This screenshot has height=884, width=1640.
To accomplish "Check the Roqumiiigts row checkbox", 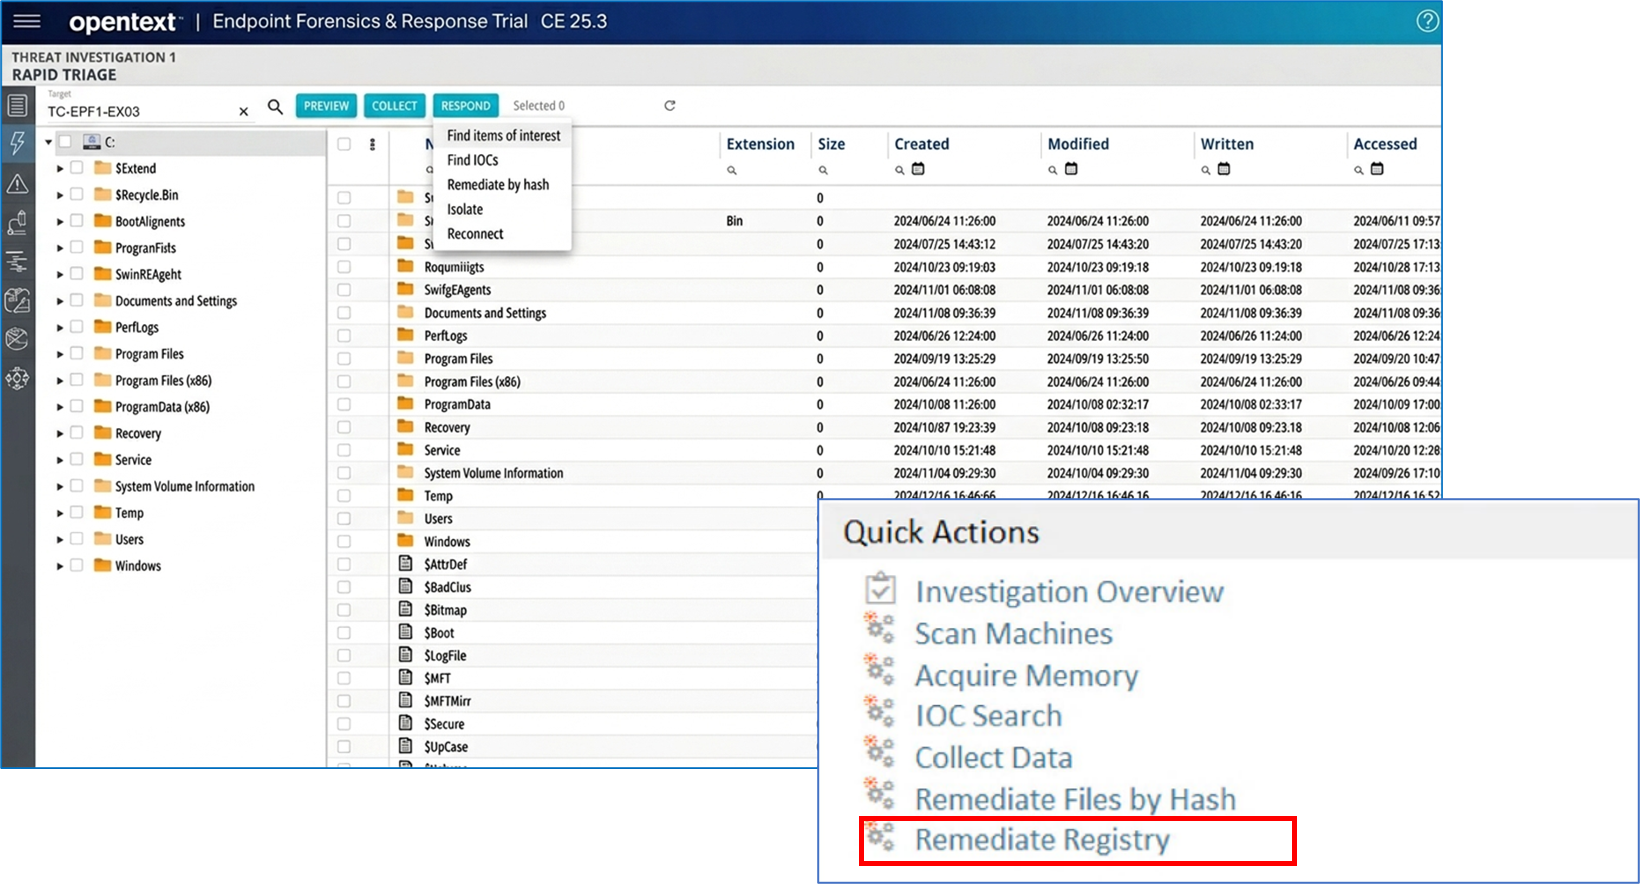I will coord(344,267).
